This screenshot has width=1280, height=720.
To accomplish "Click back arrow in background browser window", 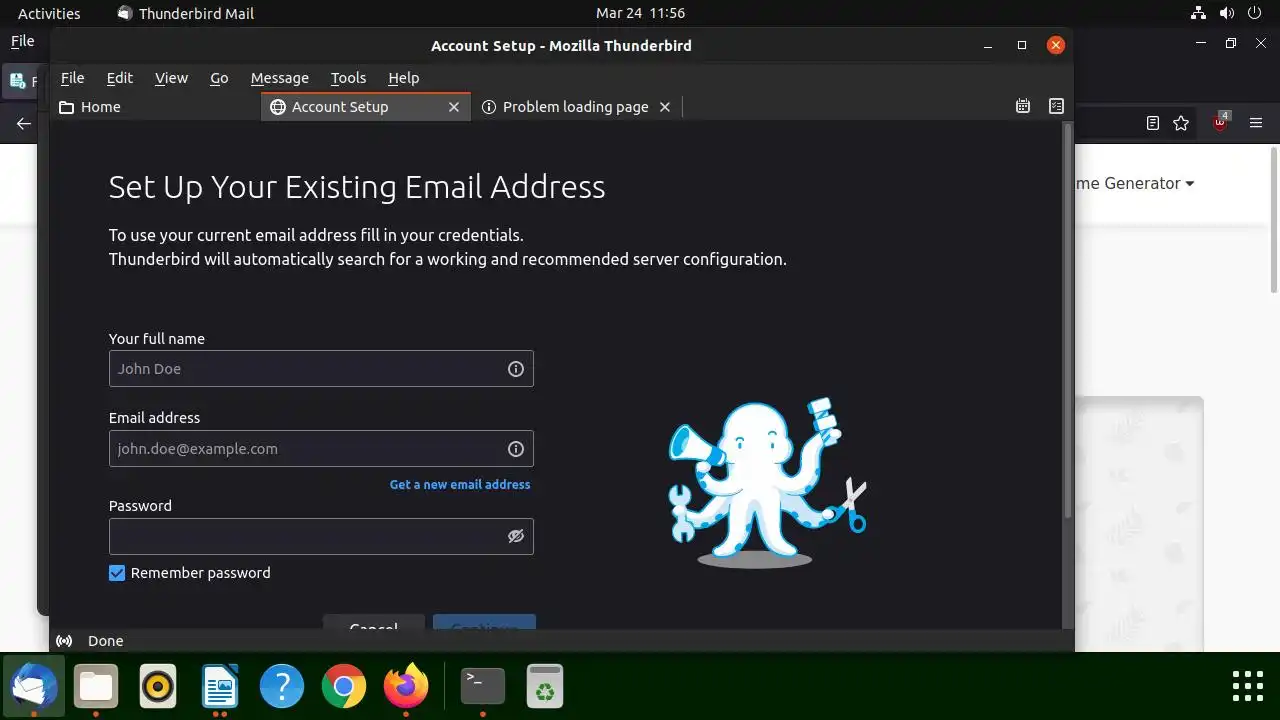I will coord(24,124).
